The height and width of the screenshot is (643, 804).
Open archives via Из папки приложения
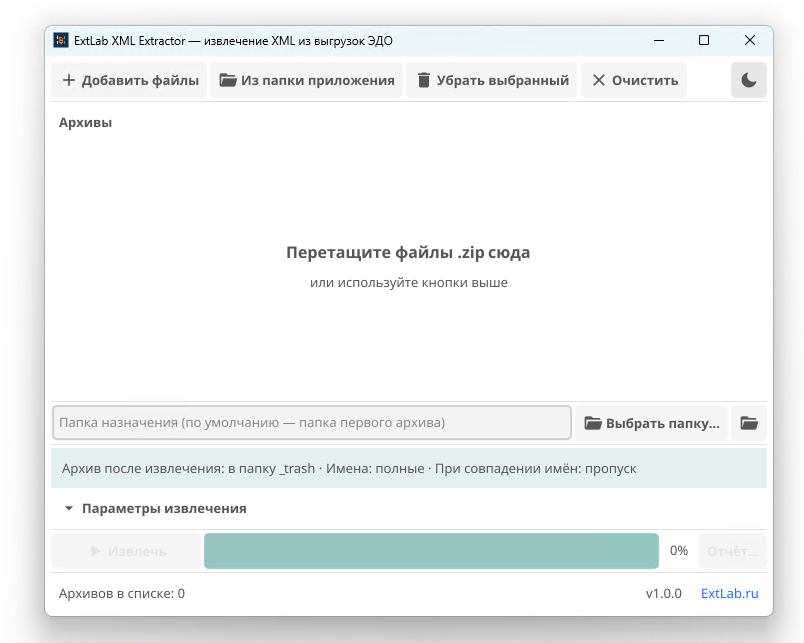tap(307, 80)
